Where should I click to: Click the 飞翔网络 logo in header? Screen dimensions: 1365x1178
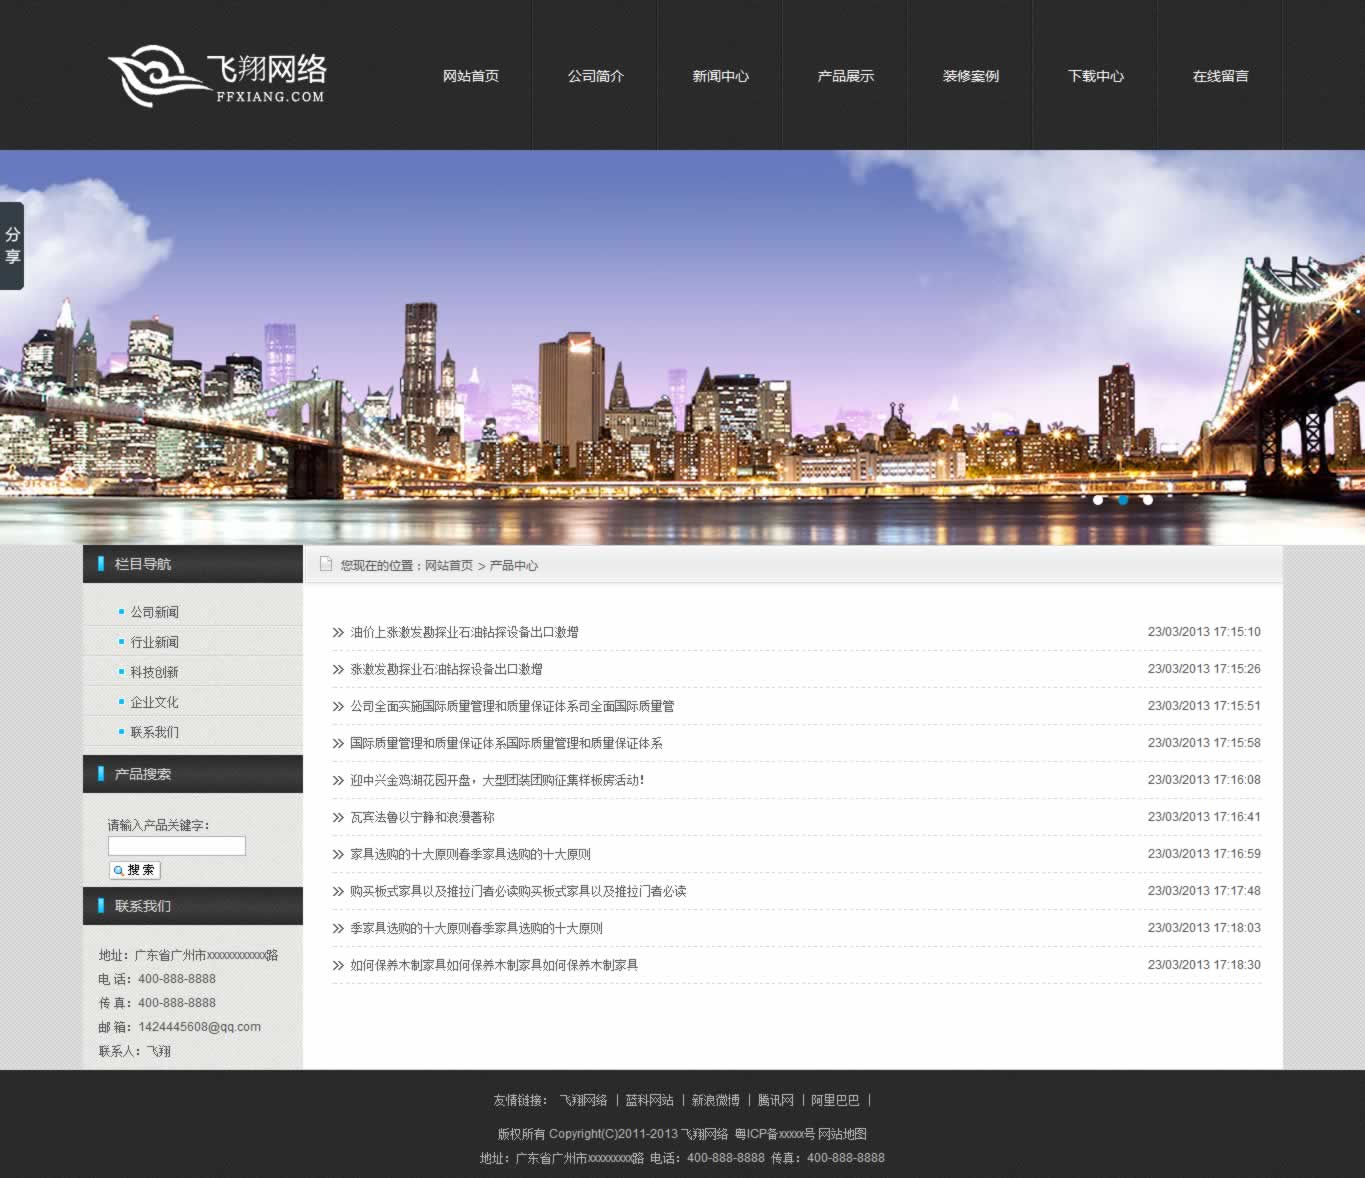(x=217, y=76)
